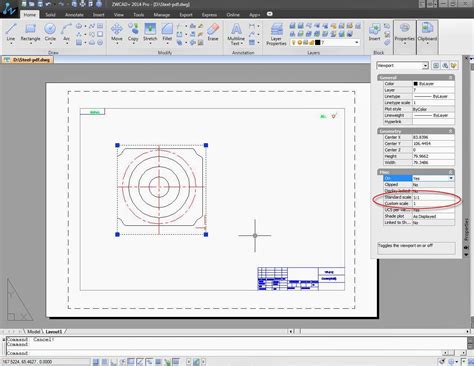
Task: Select the Rectangle drawing tool
Action: [x=30, y=33]
